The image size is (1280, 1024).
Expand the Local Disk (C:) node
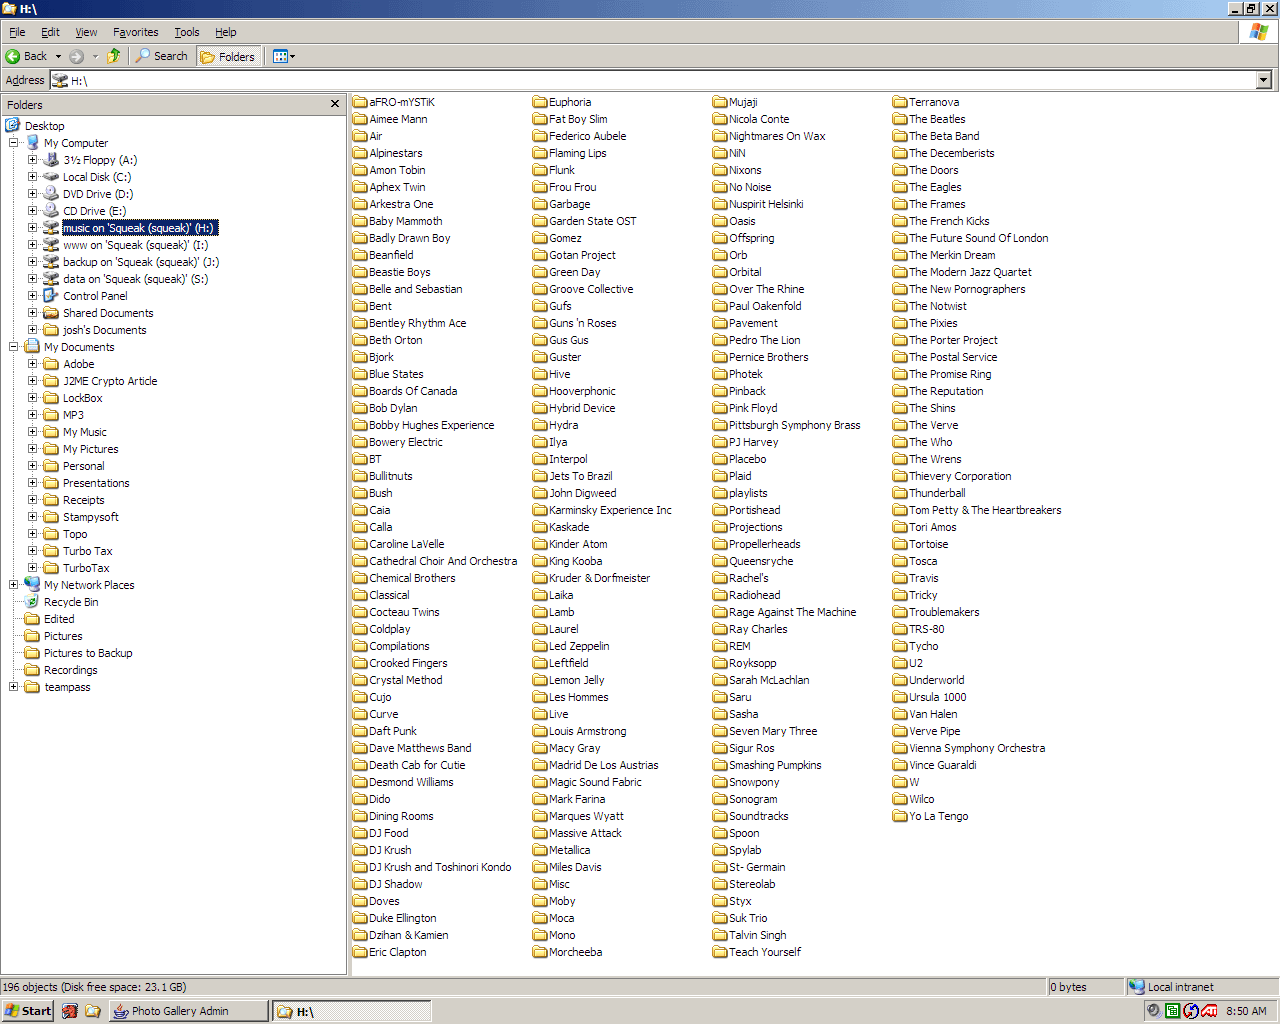(33, 177)
